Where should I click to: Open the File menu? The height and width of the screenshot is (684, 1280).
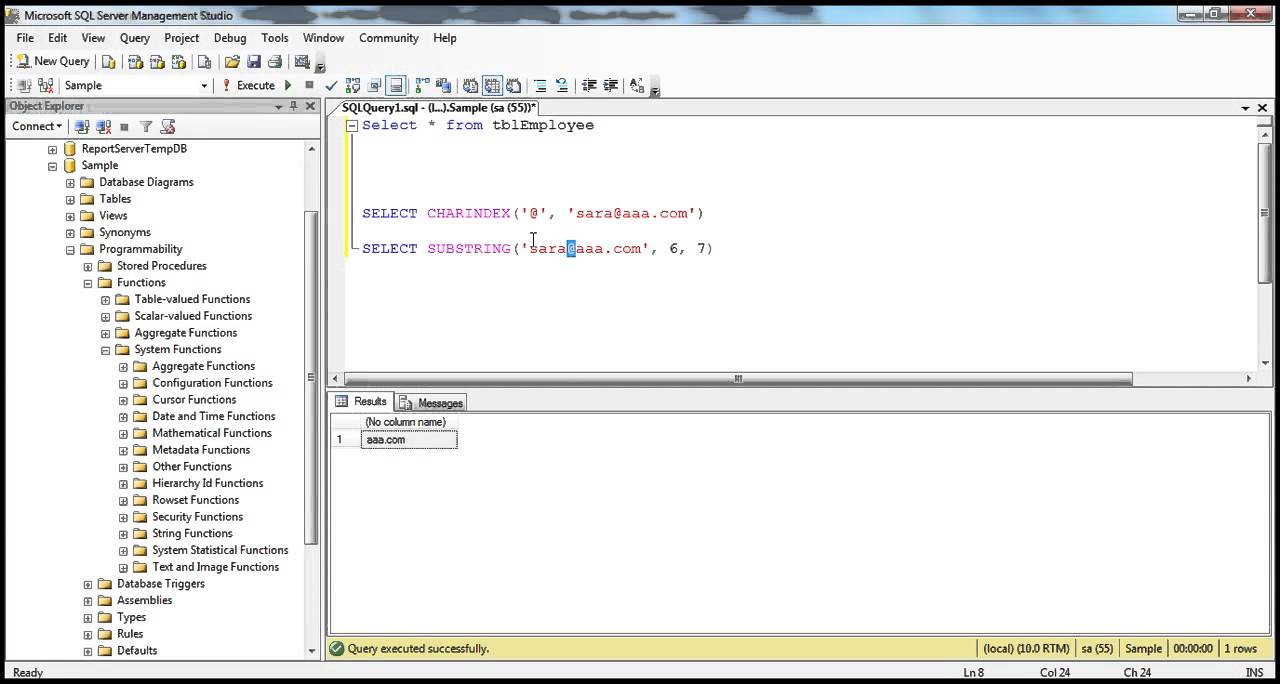(x=25, y=38)
